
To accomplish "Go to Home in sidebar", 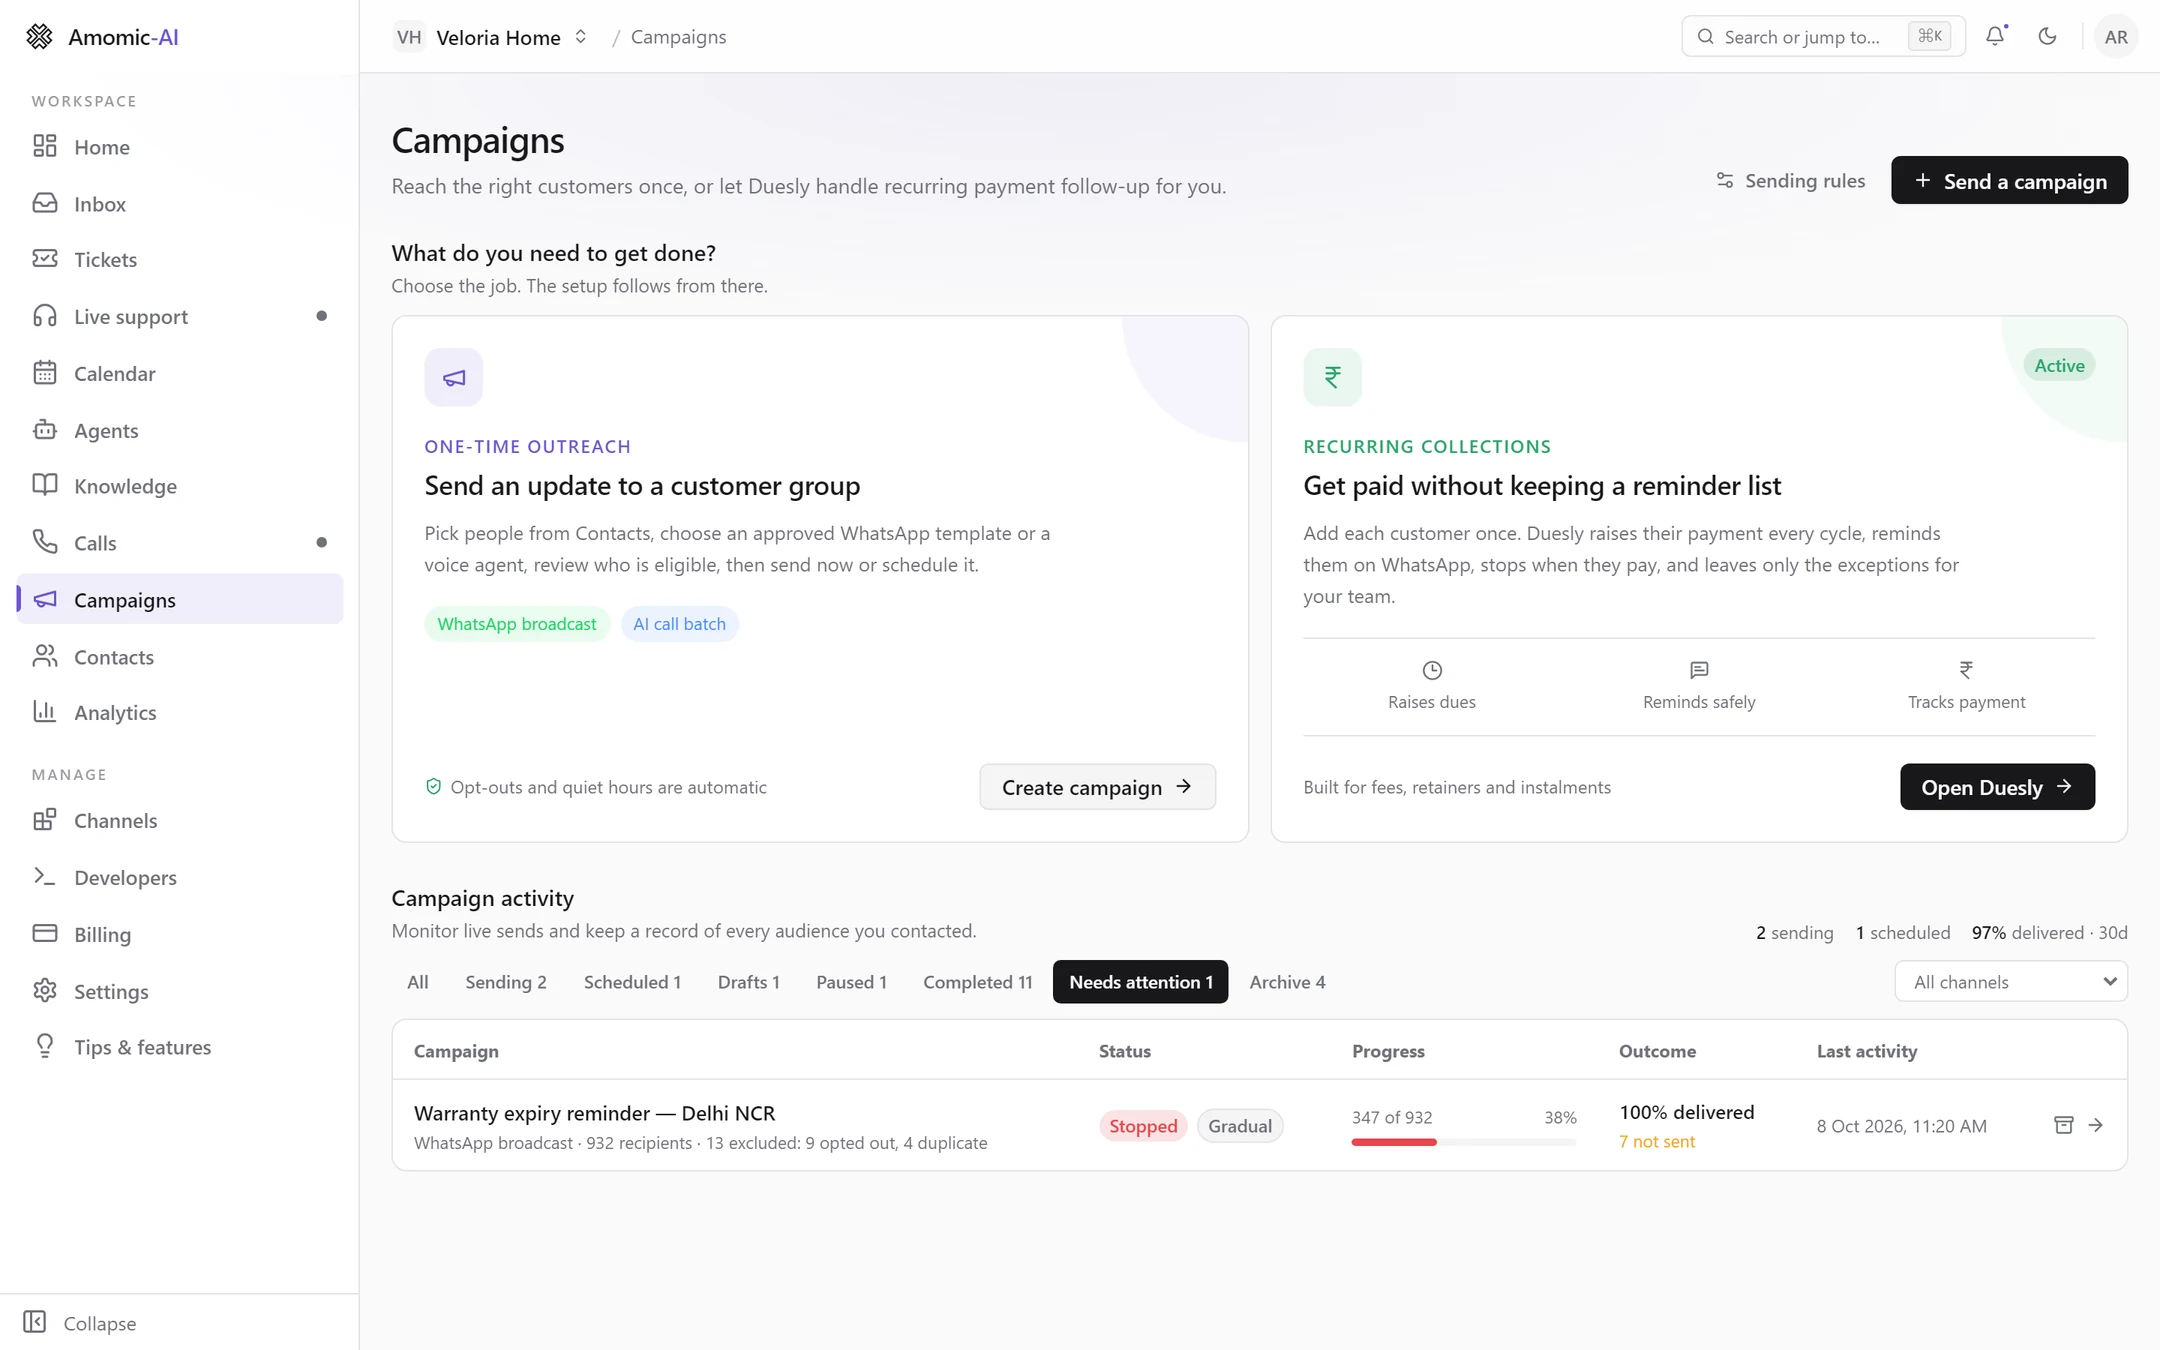I will tap(180, 147).
